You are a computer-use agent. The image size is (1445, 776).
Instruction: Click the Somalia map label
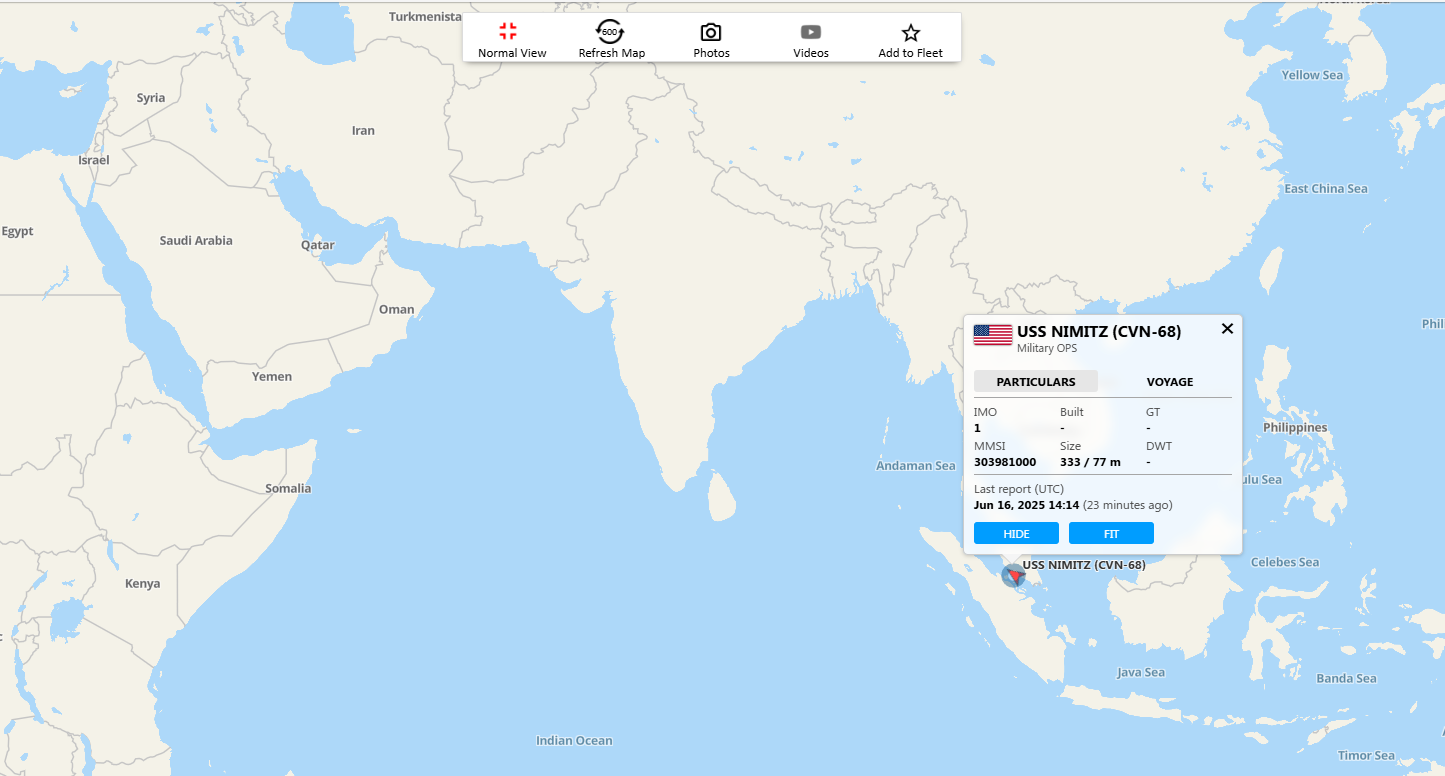click(288, 488)
